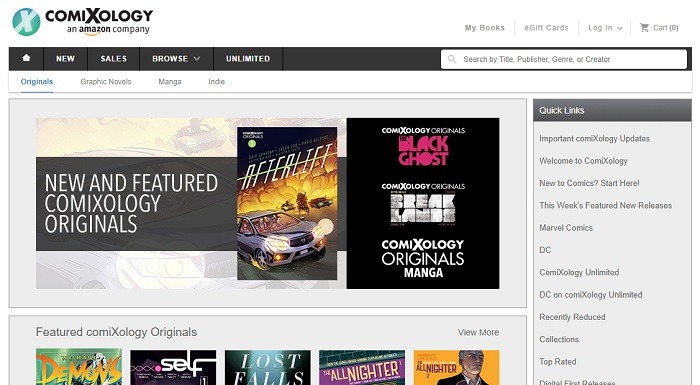Image resolution: width=700 pixels, height=385 pixels.
Task: Open the UNLIMITED section
Action: tap(248, 59)
